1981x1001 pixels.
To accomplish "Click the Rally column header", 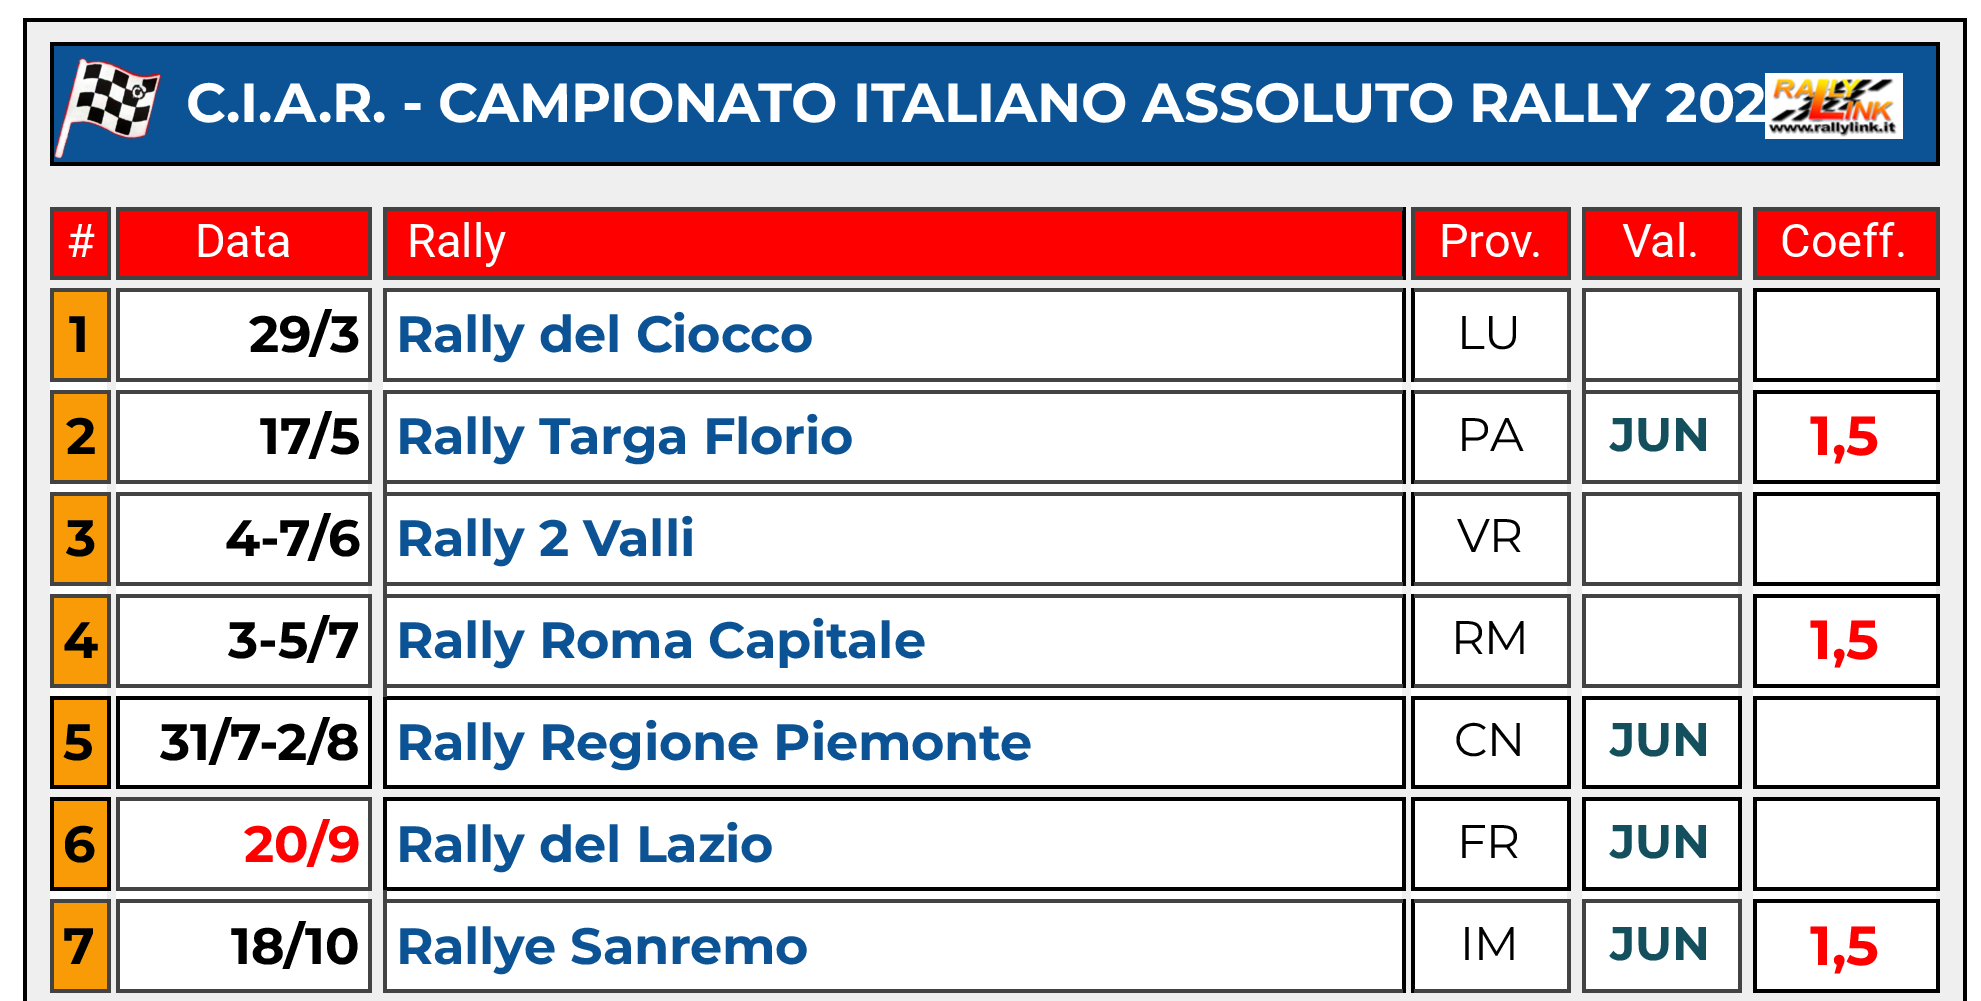I will 457,242.
